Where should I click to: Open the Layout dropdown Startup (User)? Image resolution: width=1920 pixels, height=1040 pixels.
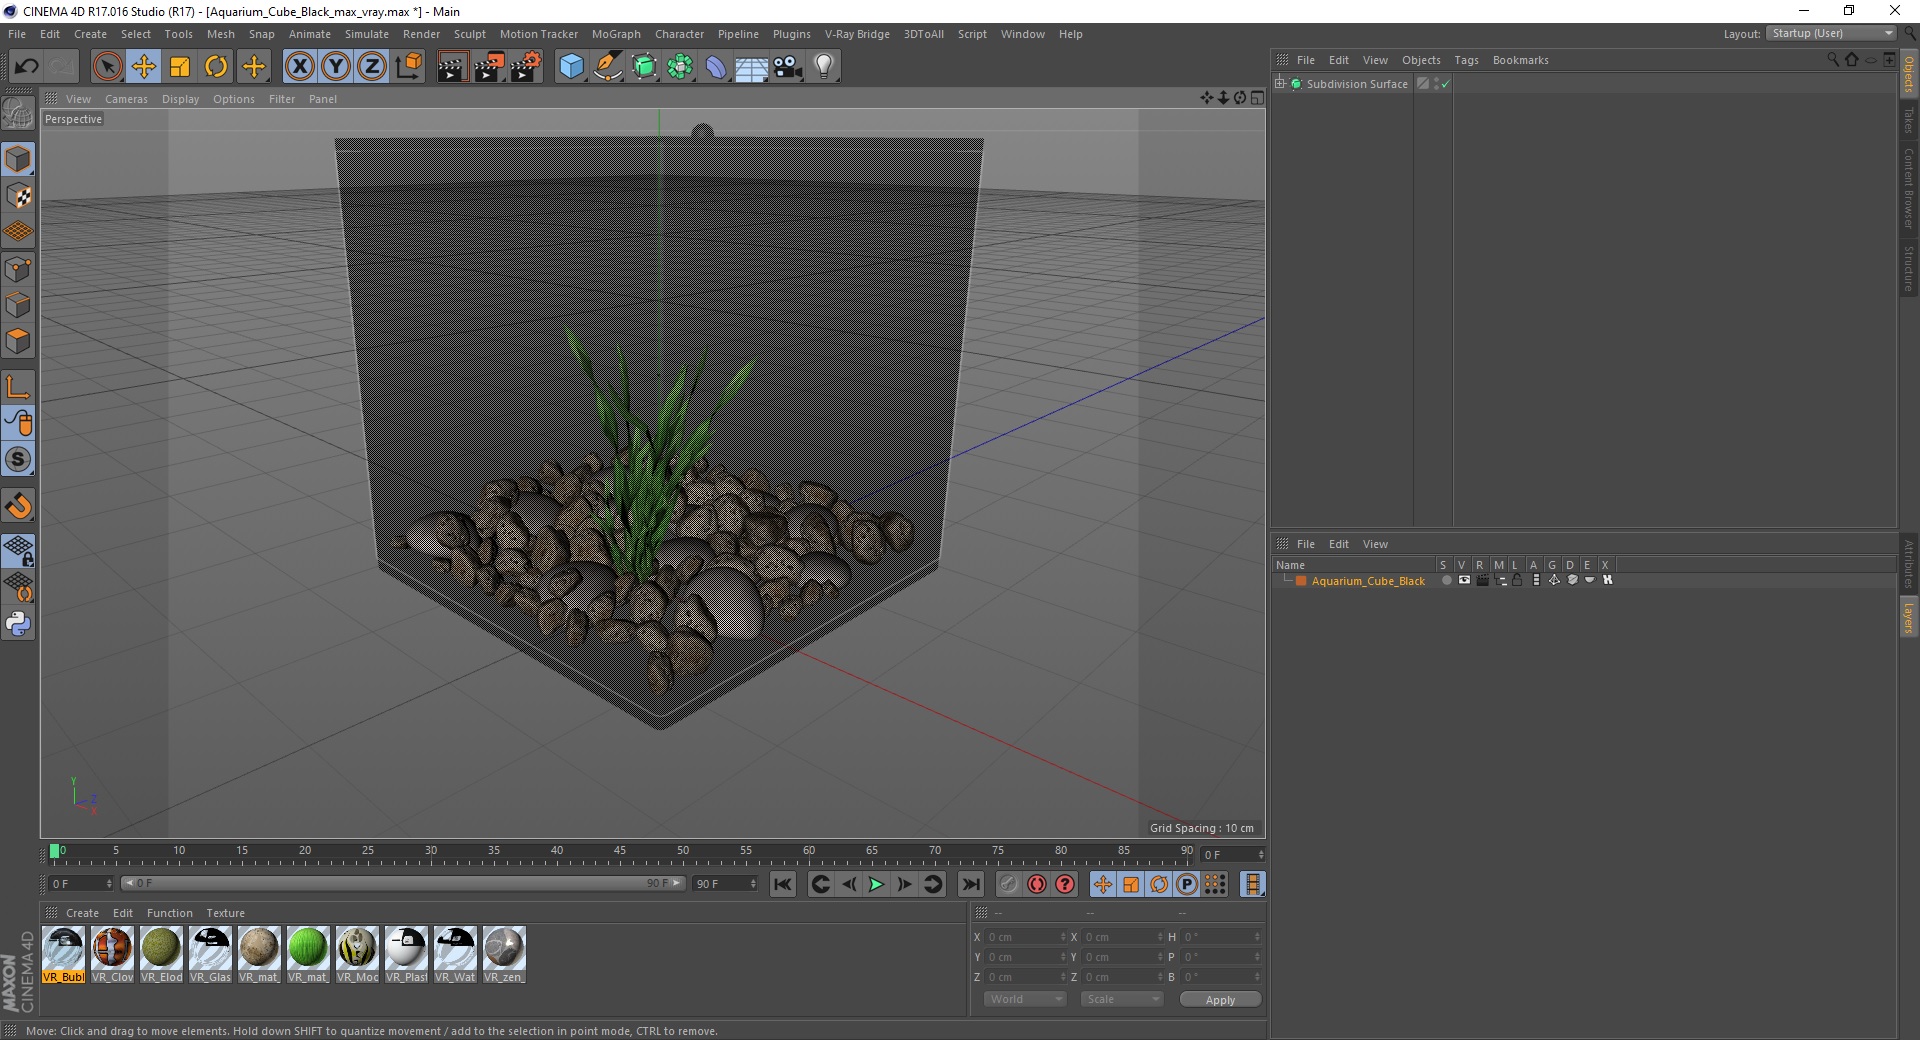1830,34
